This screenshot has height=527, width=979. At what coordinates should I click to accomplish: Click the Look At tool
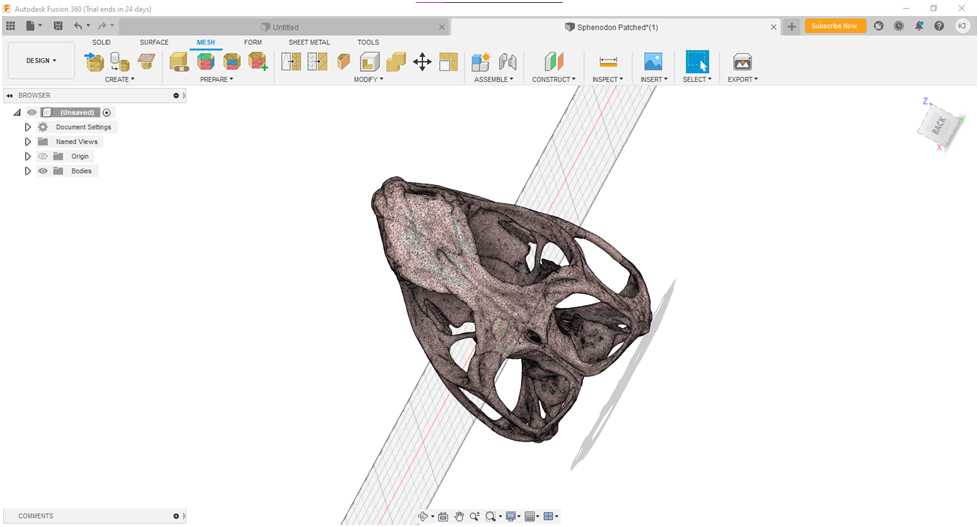point(443,516)
